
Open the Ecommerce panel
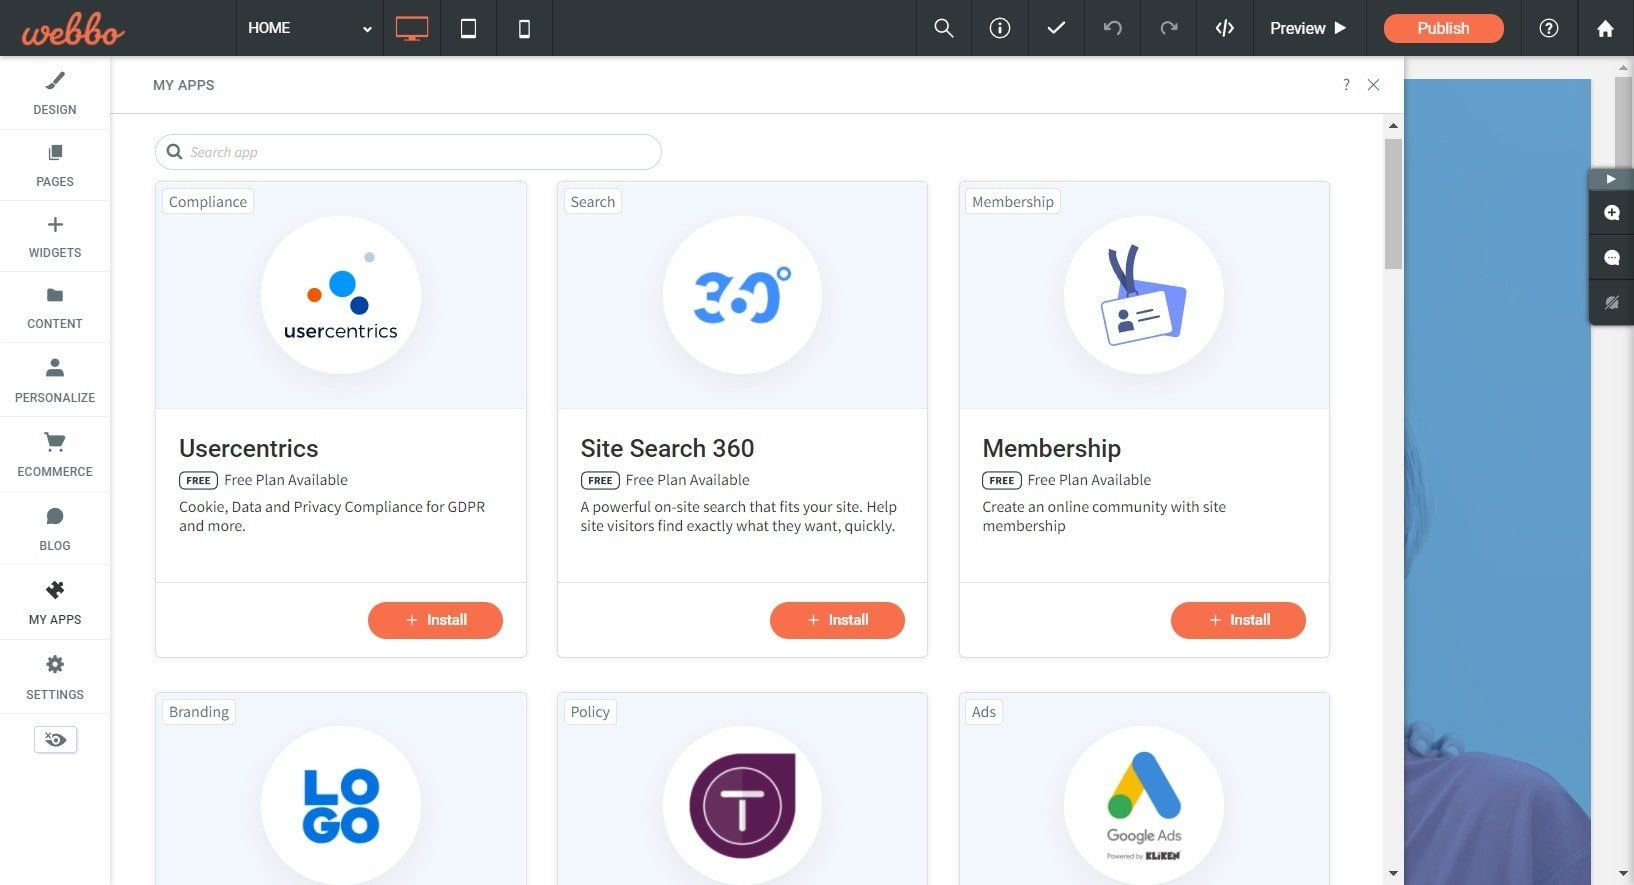55,454
